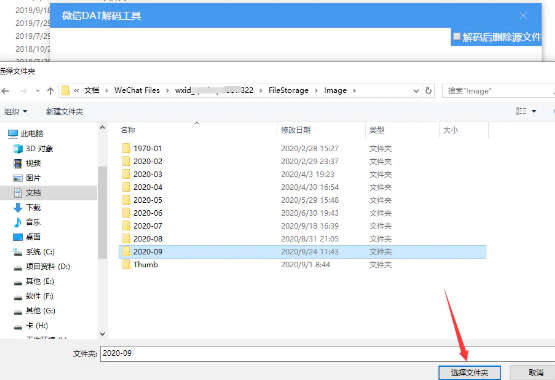The width and height of the screenshot is (555, 380).
Task: Select 图片 in navigation pane
Action: pos(27,178)
